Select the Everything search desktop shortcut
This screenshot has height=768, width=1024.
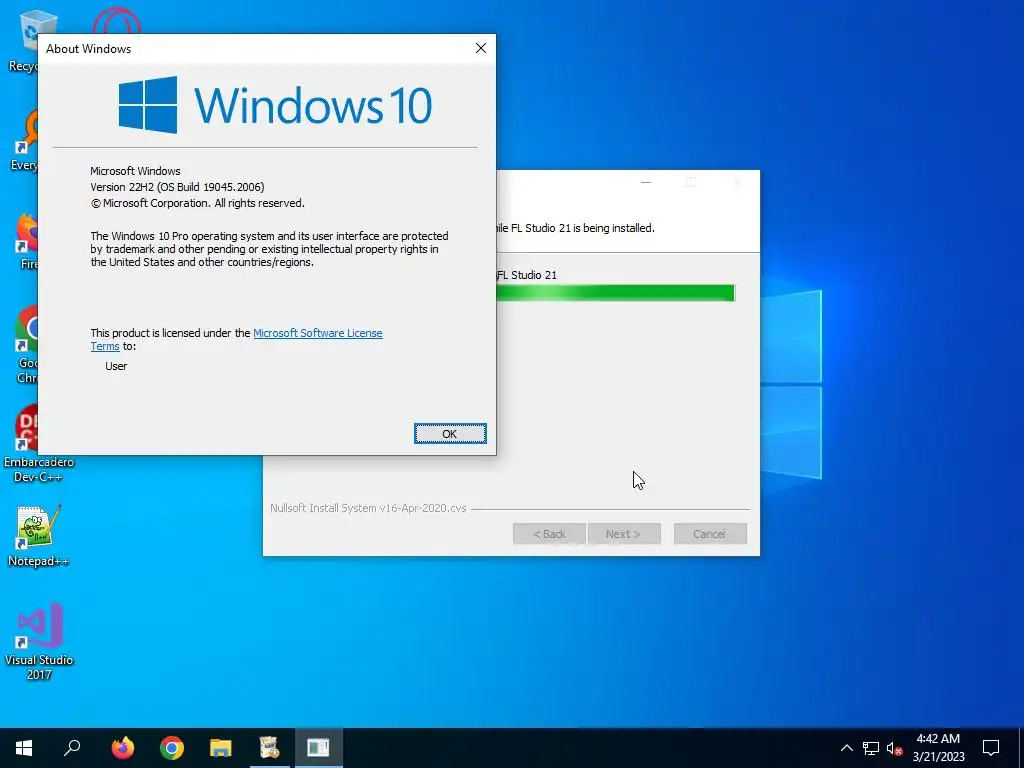click(x=25, y=142)
